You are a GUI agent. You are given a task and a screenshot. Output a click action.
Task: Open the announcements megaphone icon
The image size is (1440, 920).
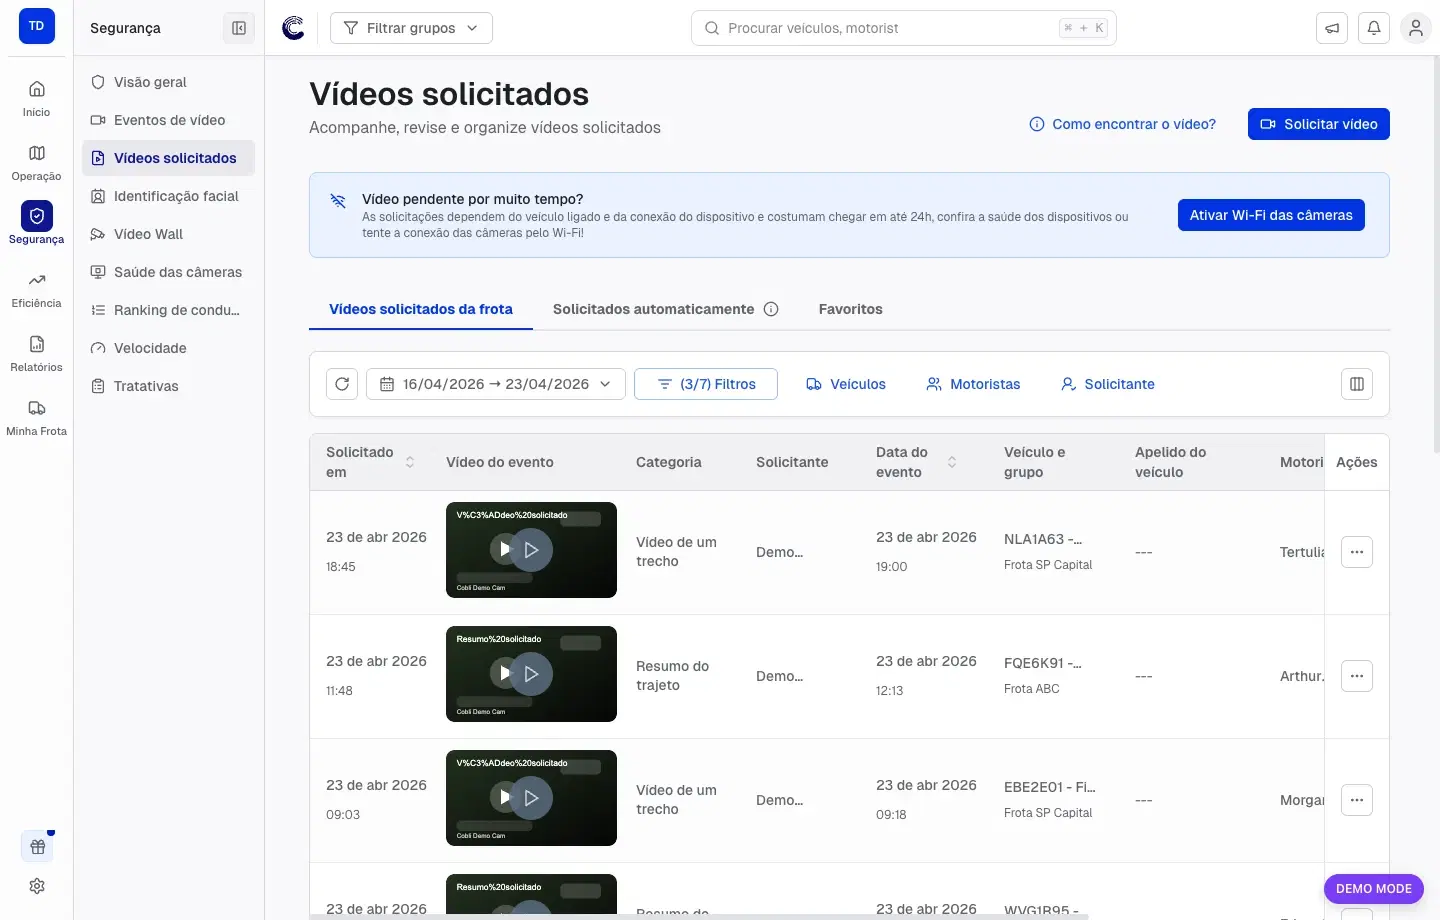pyautogui.click(x=1332, y=28)
